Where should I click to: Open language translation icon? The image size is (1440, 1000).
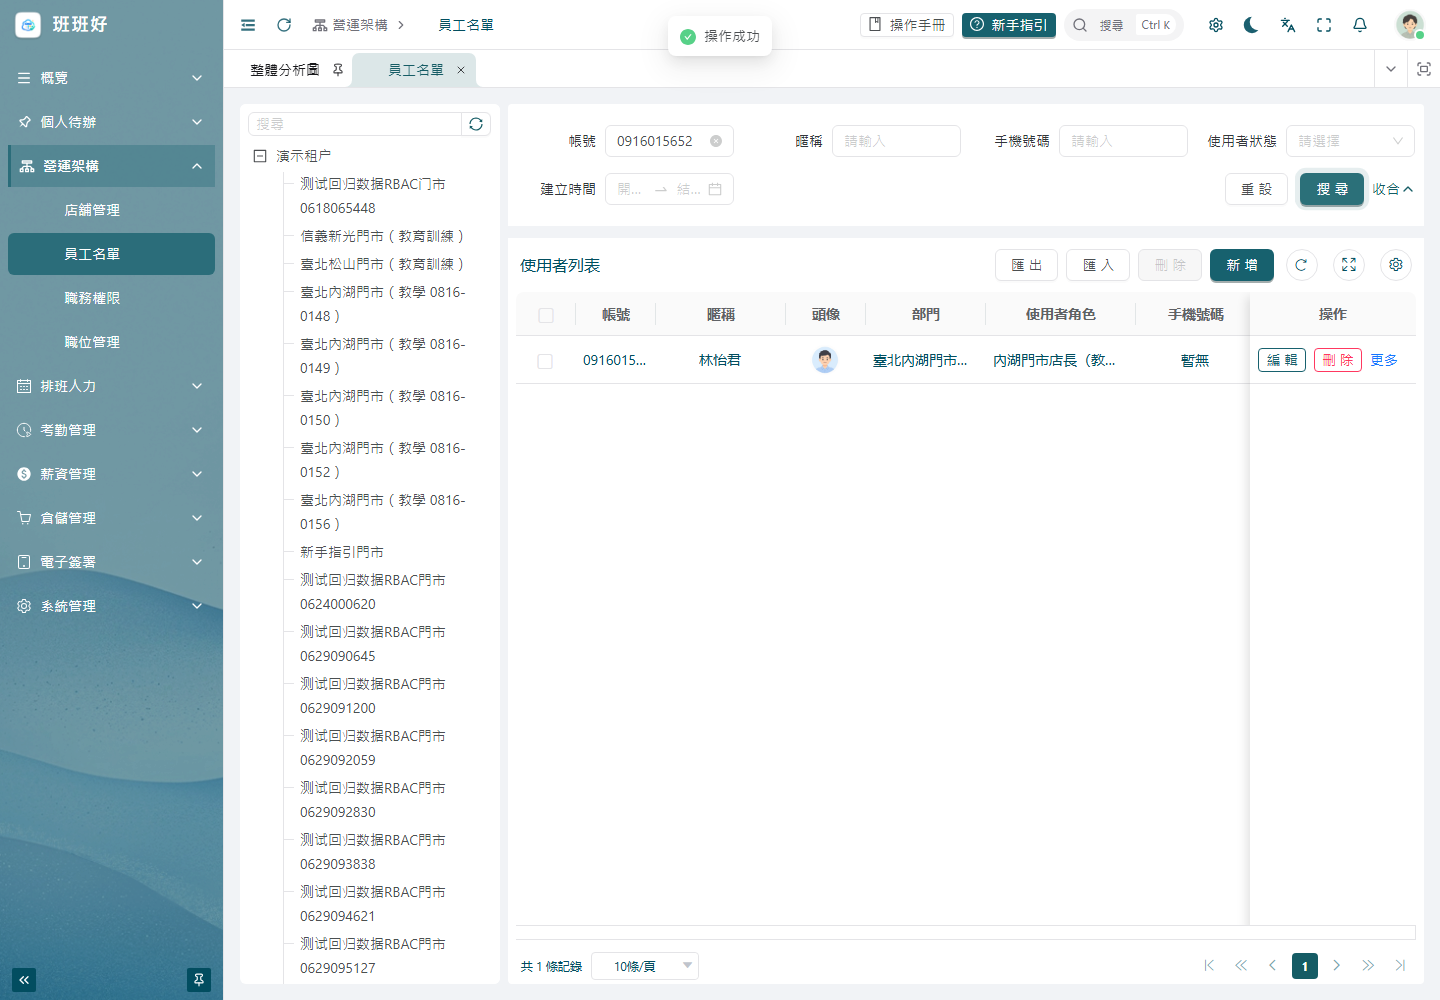[x=1288, y=25]
